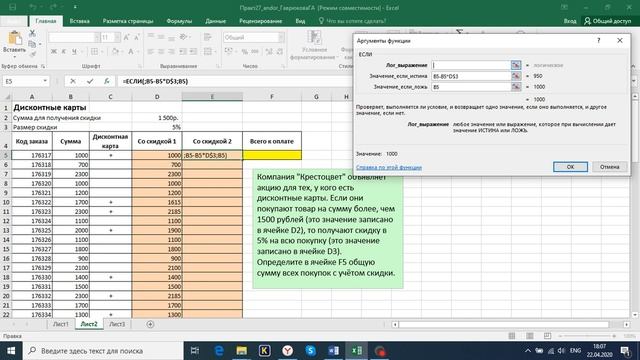This screenshot has width=640, height=360.
Task: Collapse dialog button beside Значение_если_истина field
Action: click(516, 76)
